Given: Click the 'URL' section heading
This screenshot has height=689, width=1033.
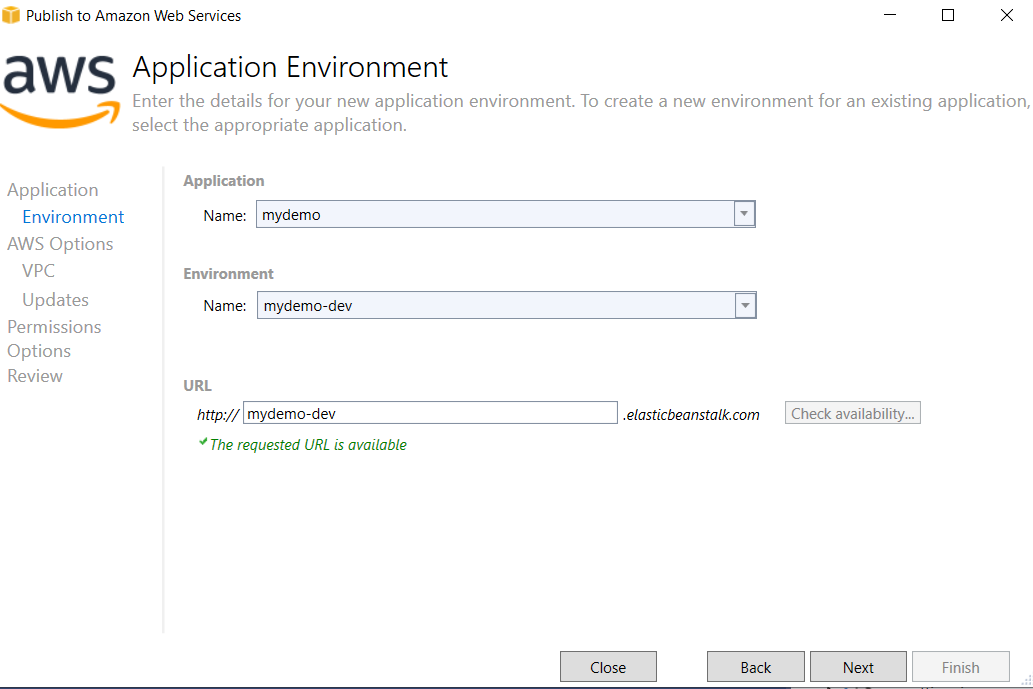Looking at the screenshot, I should [x=198, y=385].
